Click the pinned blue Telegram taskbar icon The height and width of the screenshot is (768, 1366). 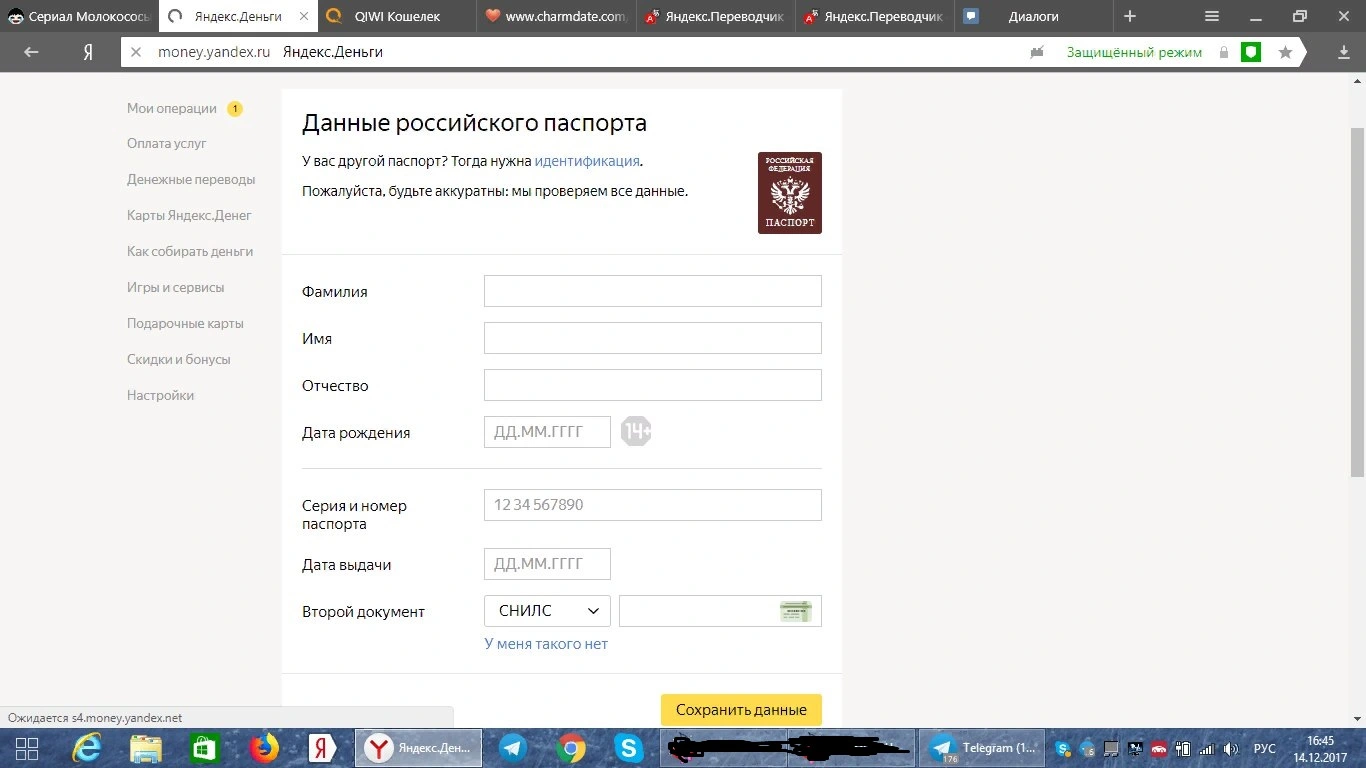(x=513, y=748)
